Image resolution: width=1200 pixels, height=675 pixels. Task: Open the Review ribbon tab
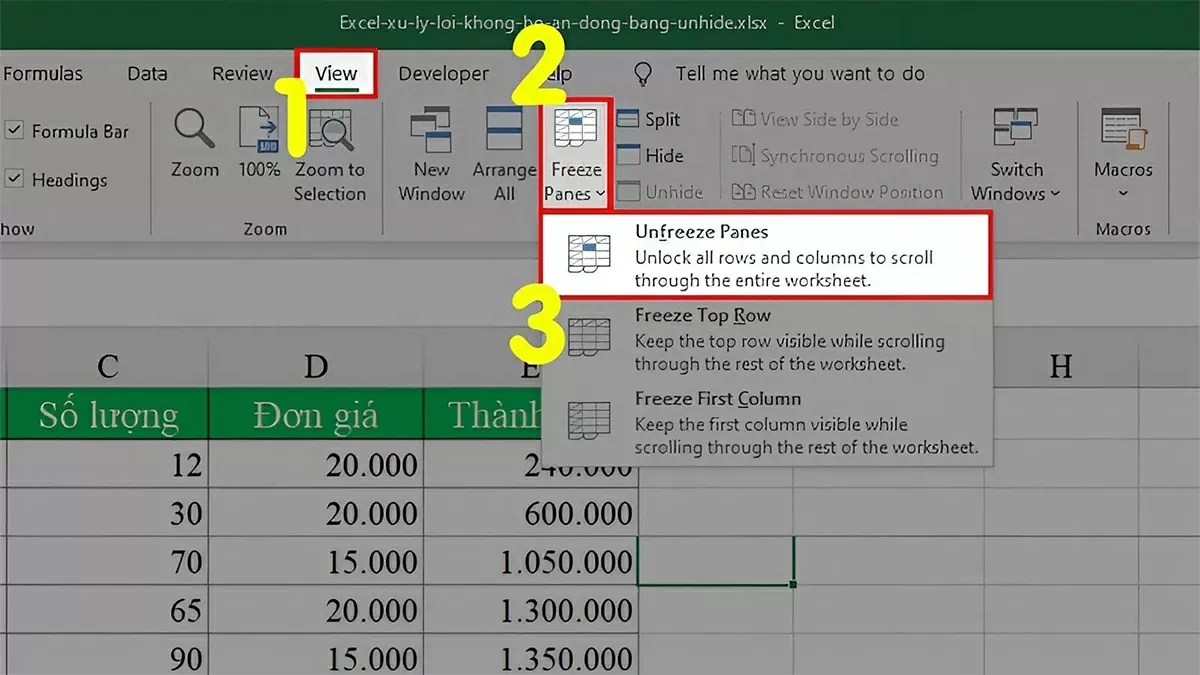(241, 73)
